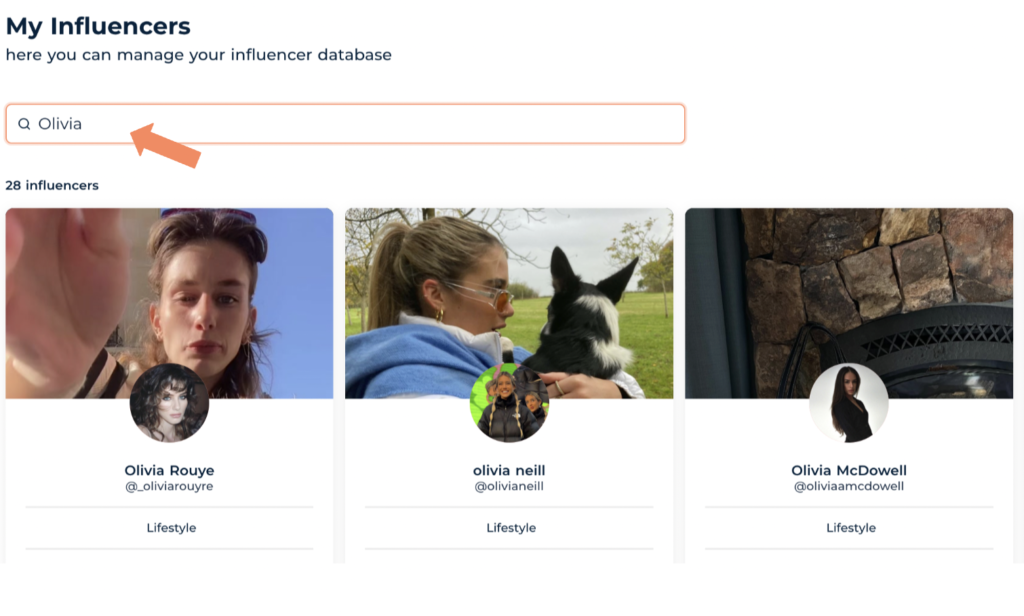
Task: Click the magnifying glass search icon
Action: 24,124
